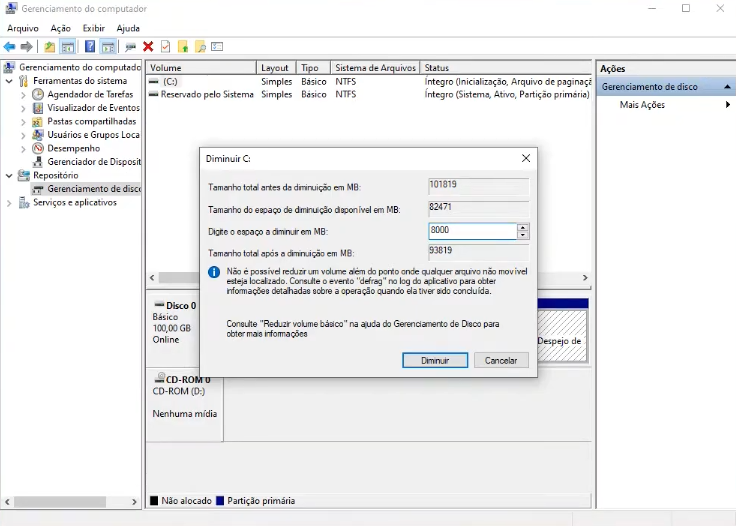Click the Gerenciador de Dispositivos icon
This screenshot has width=736, height=526.
(x=38, y=162)
